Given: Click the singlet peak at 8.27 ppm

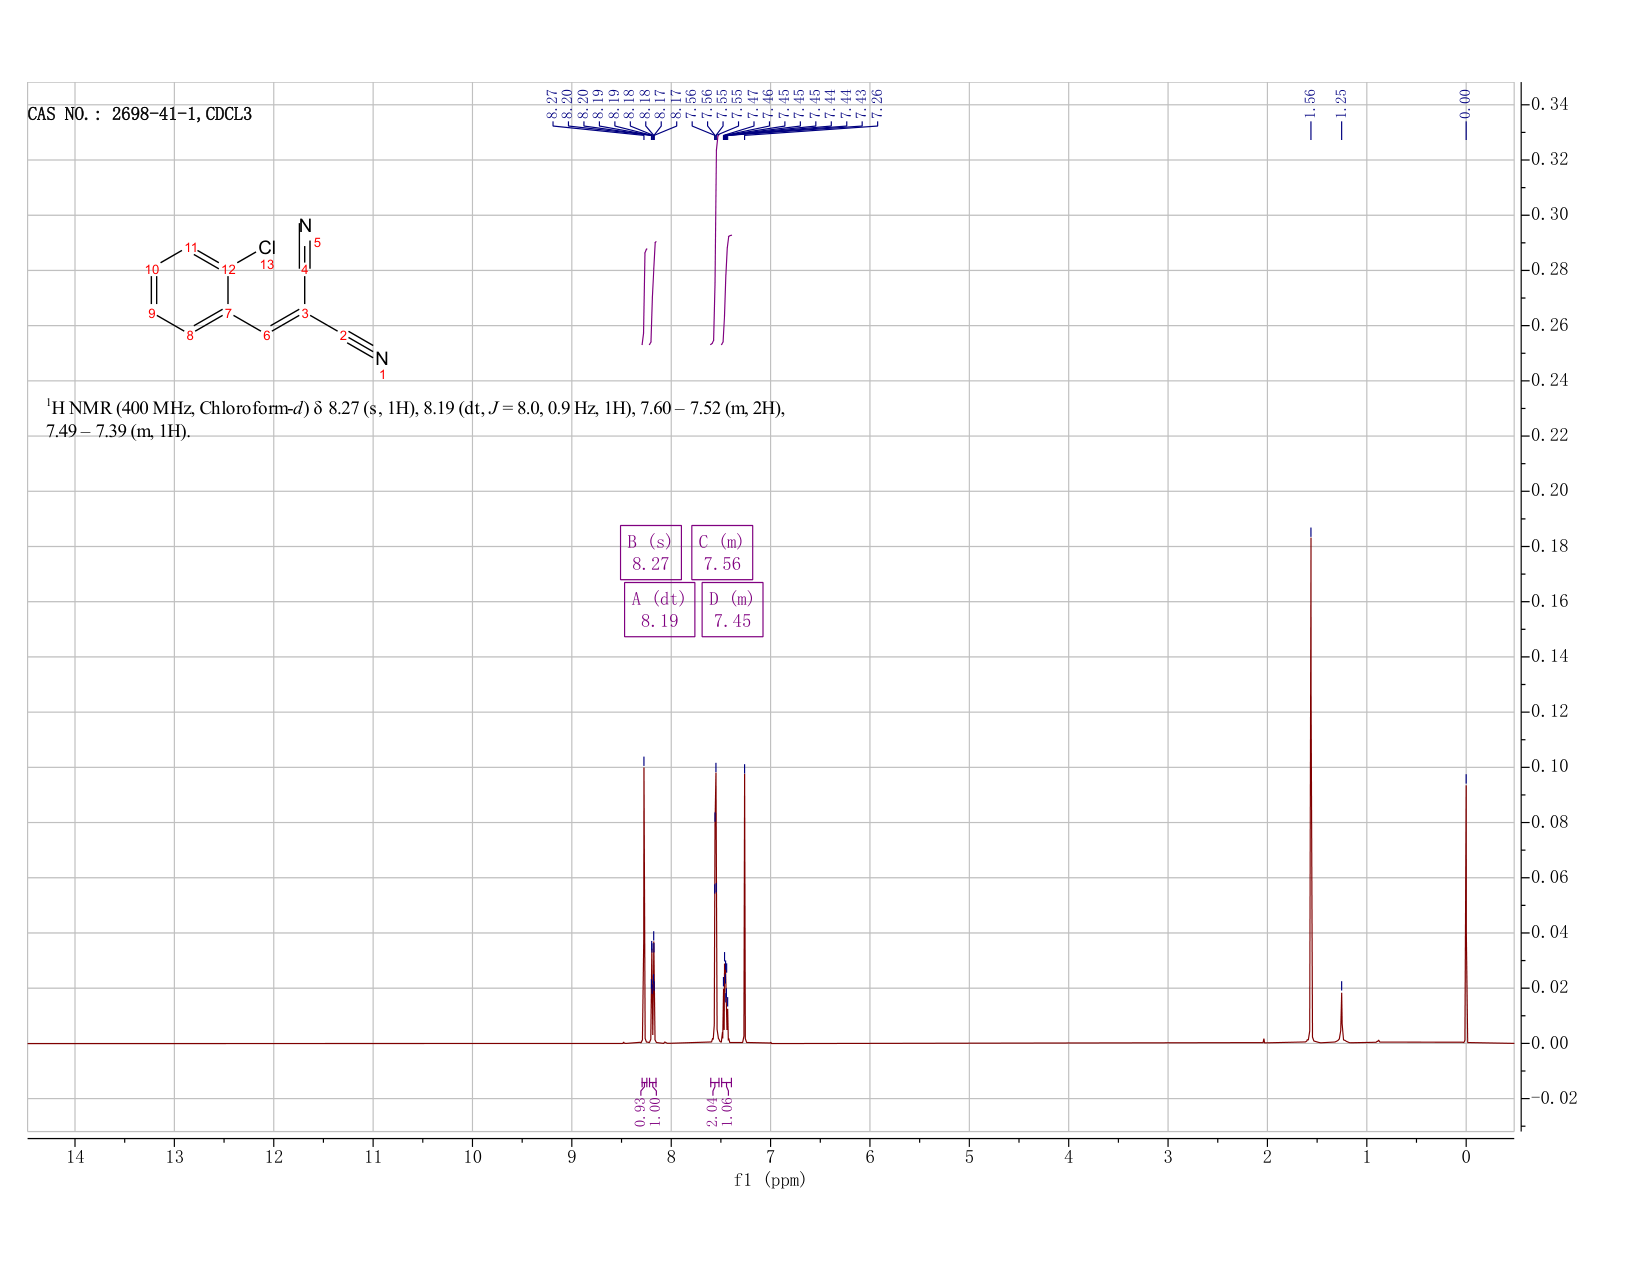Looking at the screenshot, I should [644, 905].
